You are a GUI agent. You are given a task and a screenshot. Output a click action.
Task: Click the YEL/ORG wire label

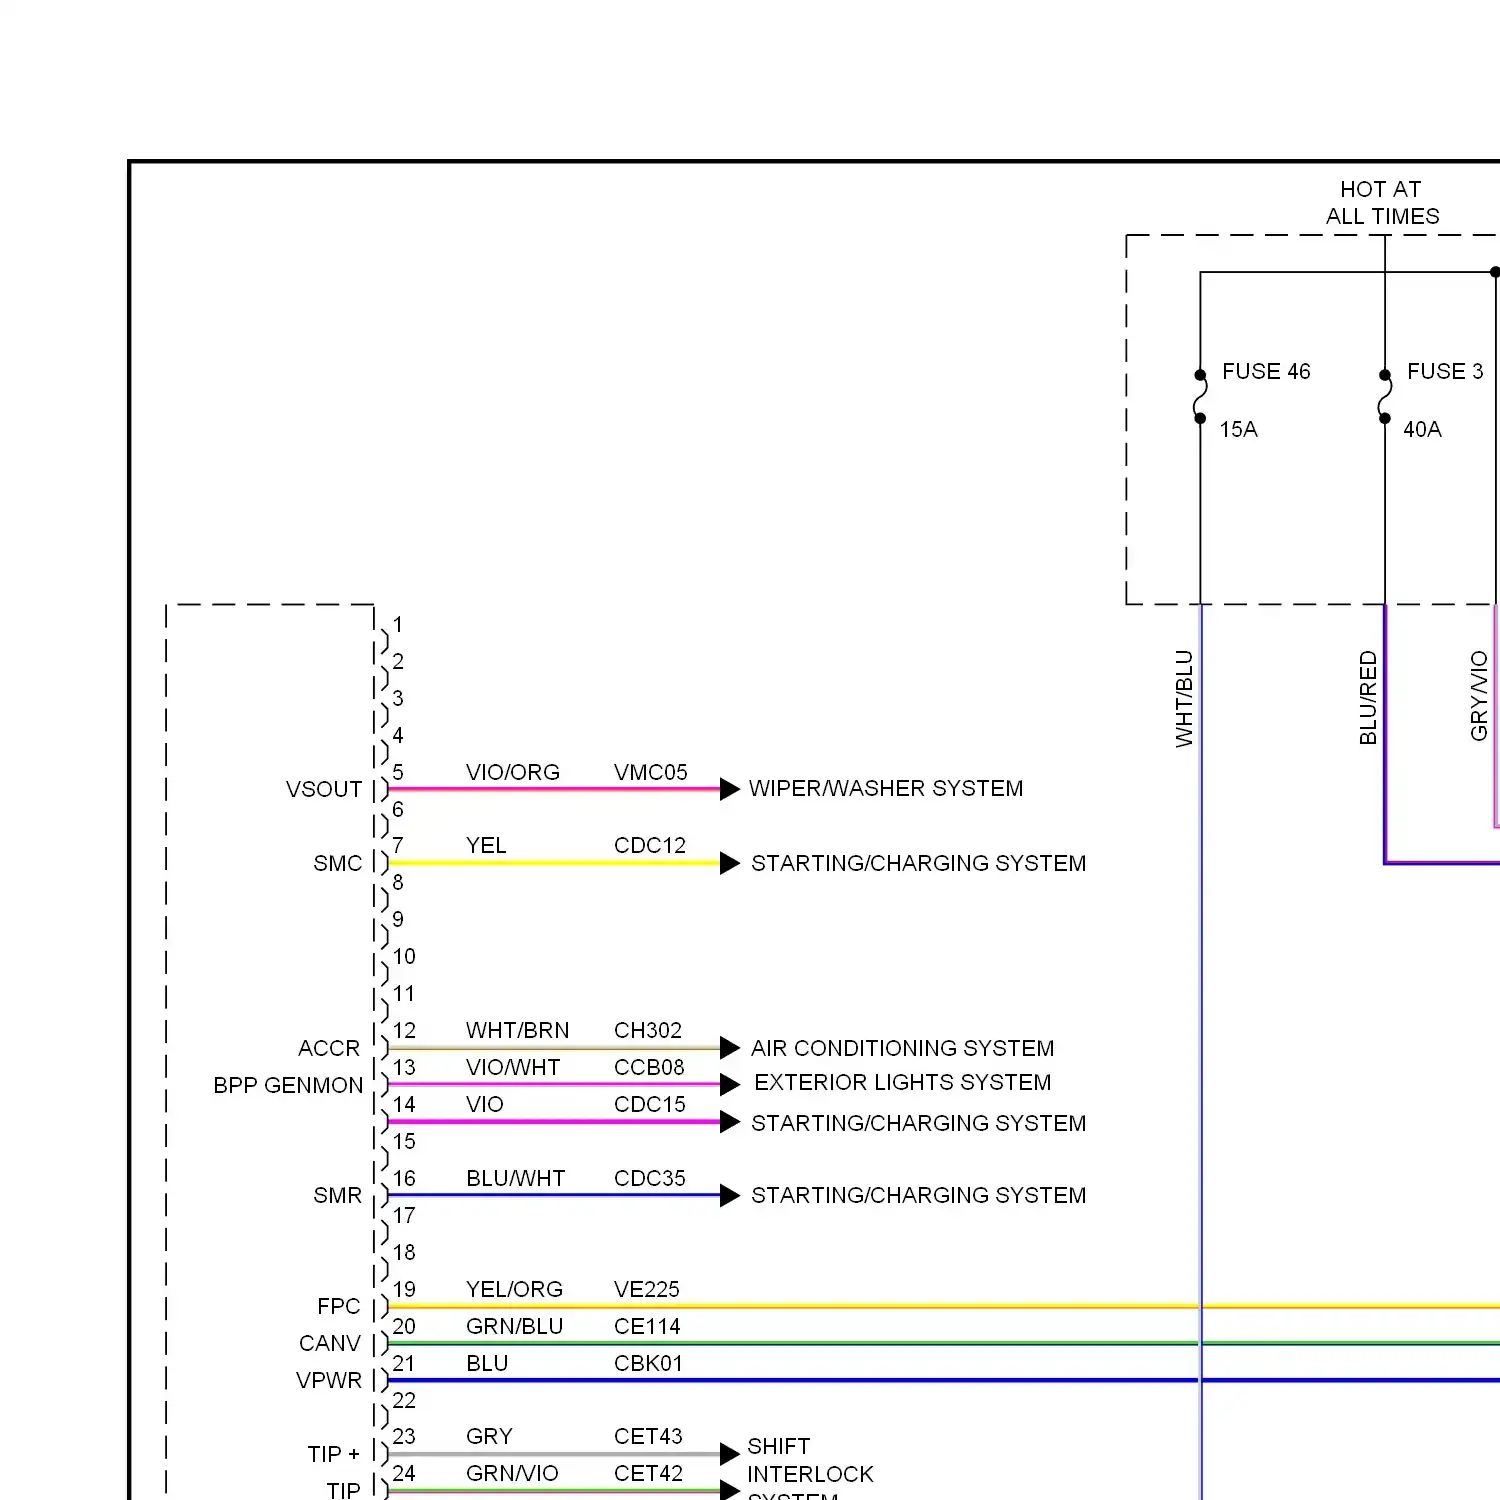[514, 1289]
